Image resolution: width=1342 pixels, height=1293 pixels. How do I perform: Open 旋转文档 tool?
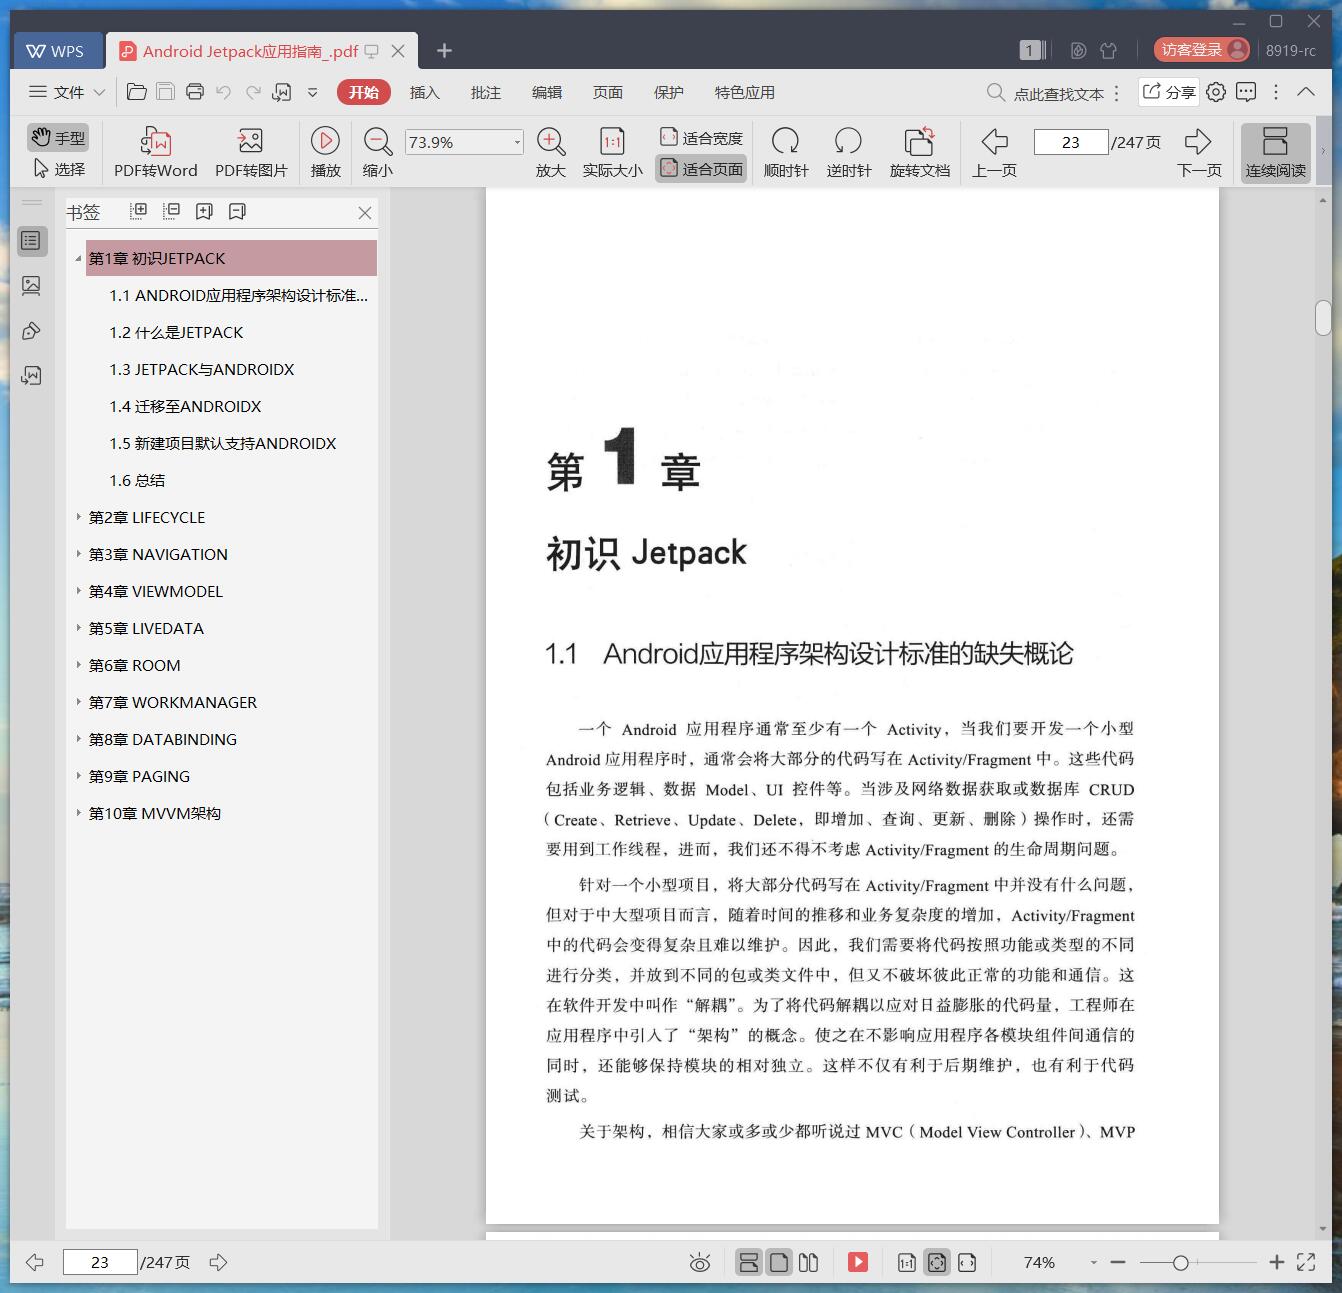point(919,152)
